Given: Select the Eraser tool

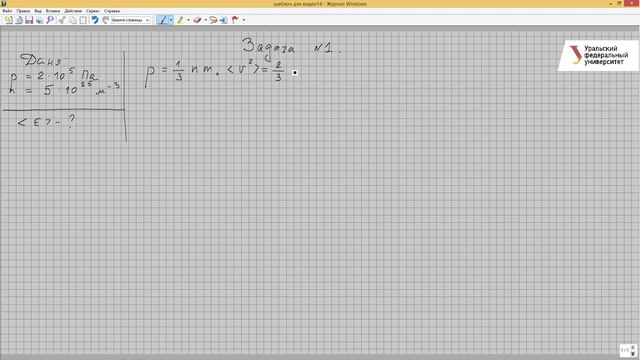Looking at the screenshot, I should tap(198, 20).
